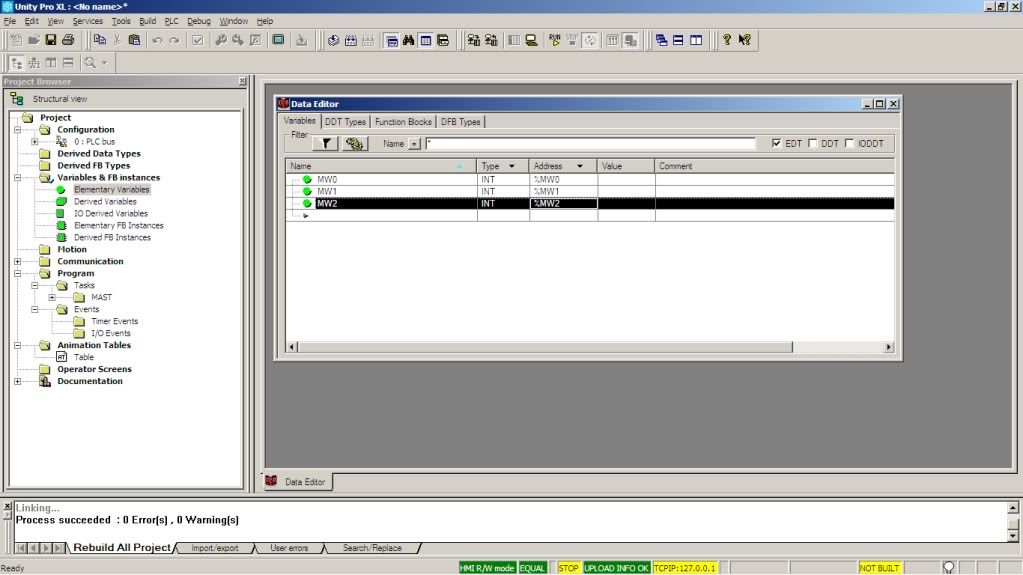Screen dimensions: 1023x575
Task: Open the Search/Replace output tab
Action: (x=372, y=548)
